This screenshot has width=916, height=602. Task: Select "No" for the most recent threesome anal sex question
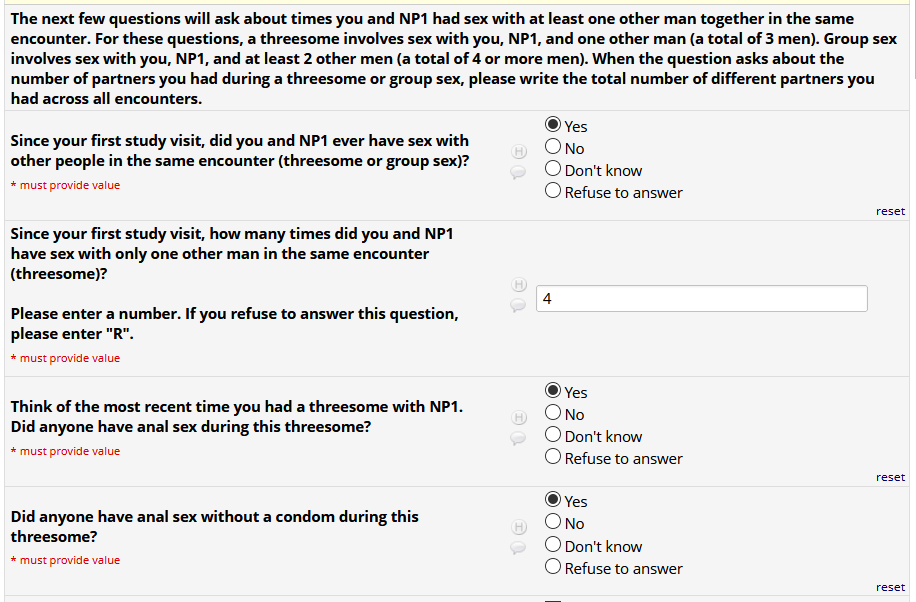pyautogui.click(x=553, y=414)
